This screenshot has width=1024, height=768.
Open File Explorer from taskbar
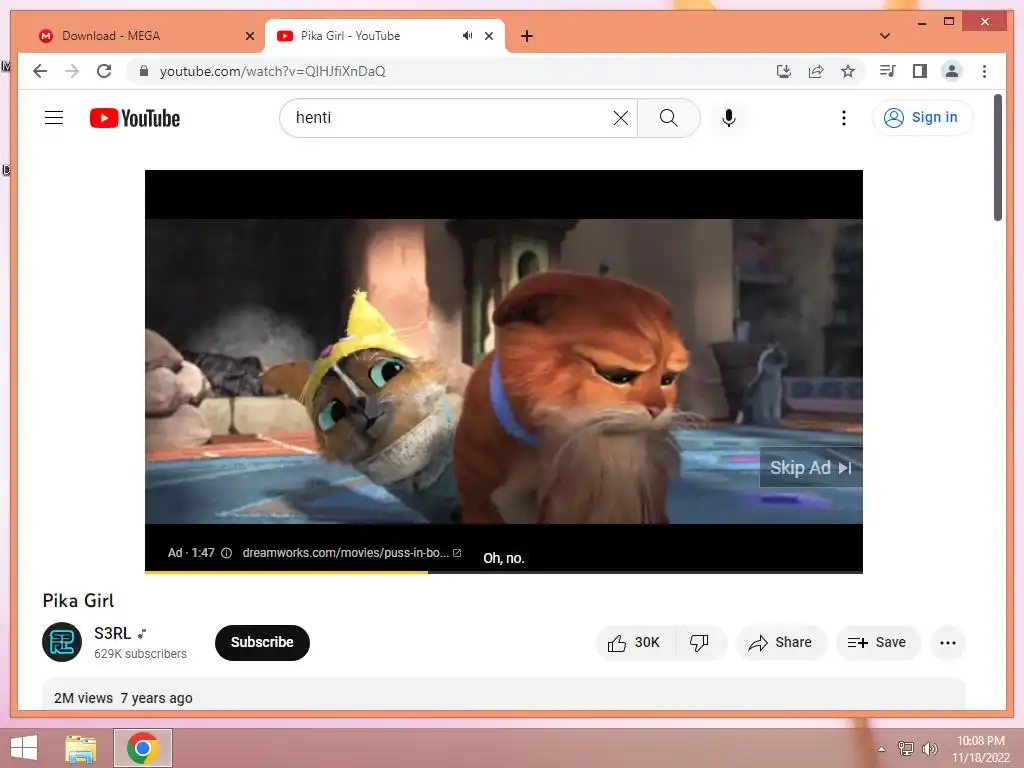(x=81, y=748)
